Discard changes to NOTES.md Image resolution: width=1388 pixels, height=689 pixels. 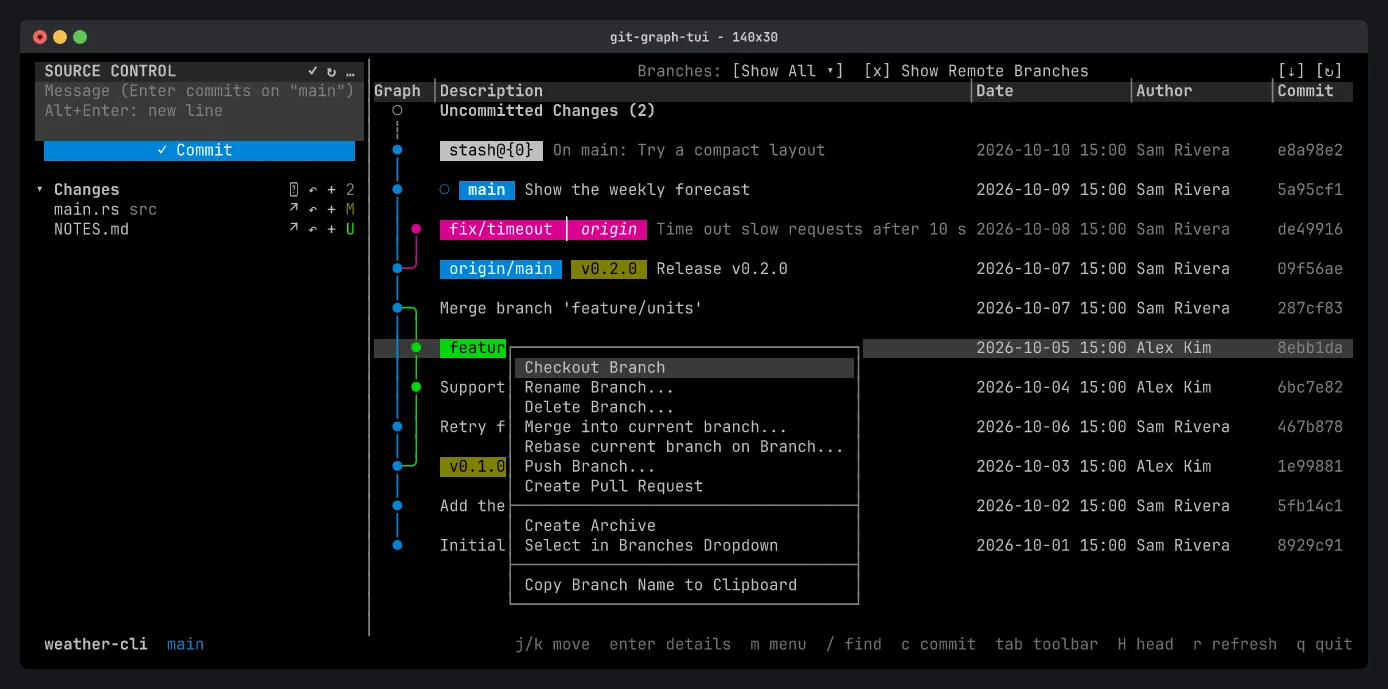click(x=312, y=229)
